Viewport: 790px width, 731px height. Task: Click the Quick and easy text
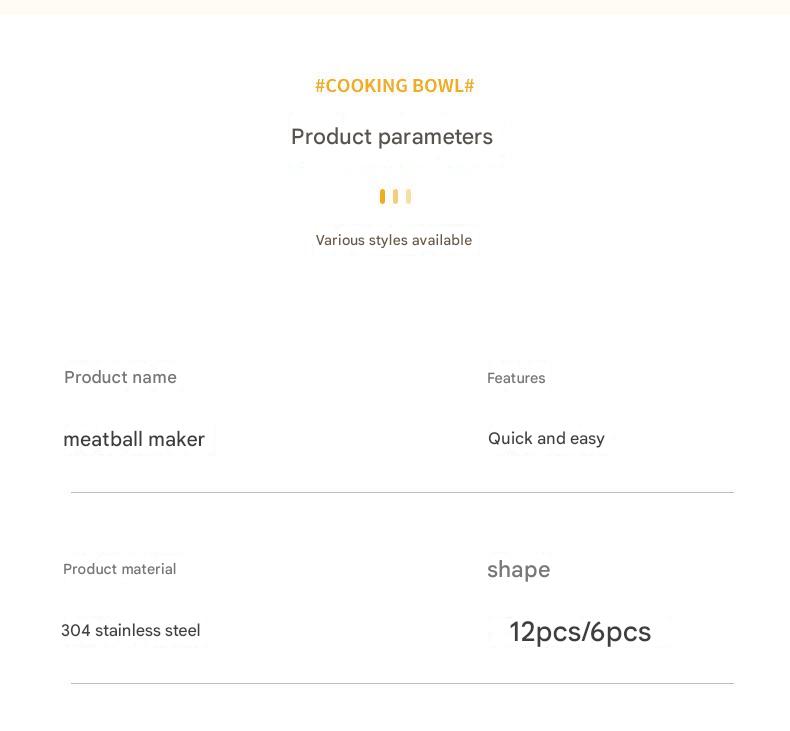546,438
